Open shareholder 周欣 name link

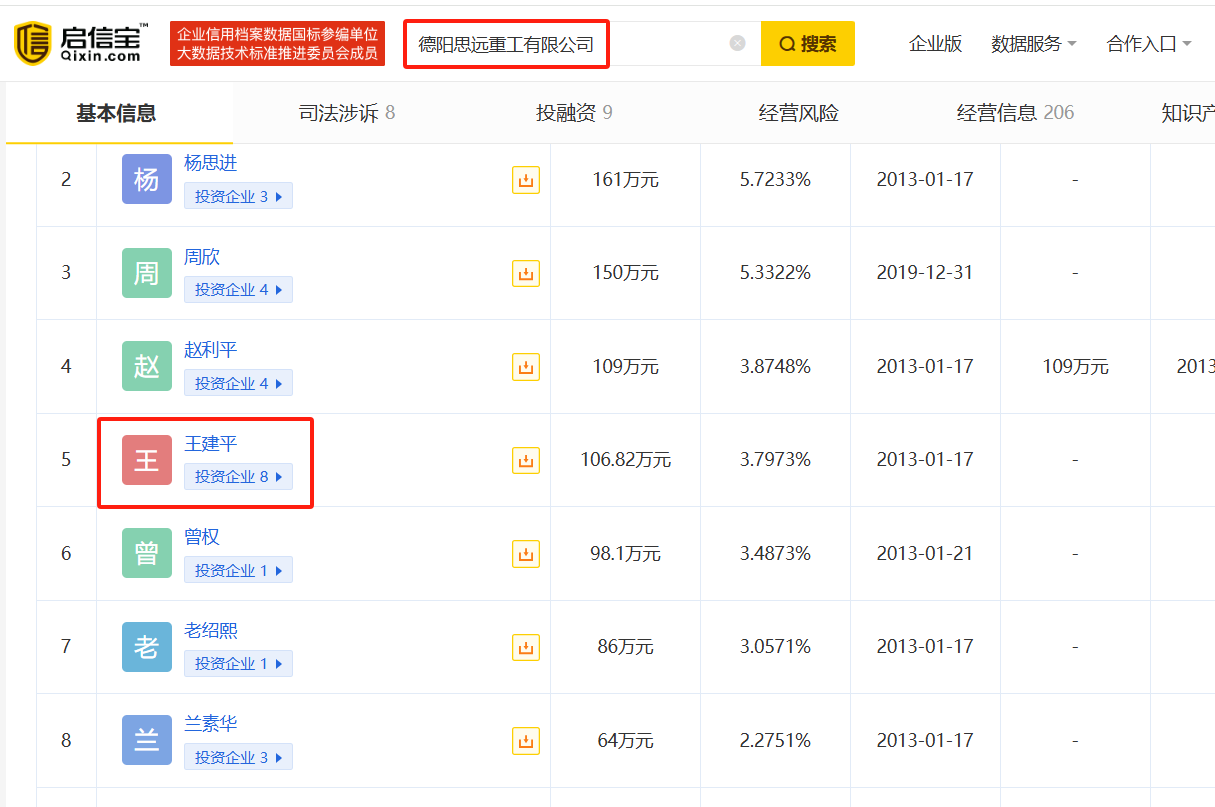pyautogui.click(x=202, y=257)
